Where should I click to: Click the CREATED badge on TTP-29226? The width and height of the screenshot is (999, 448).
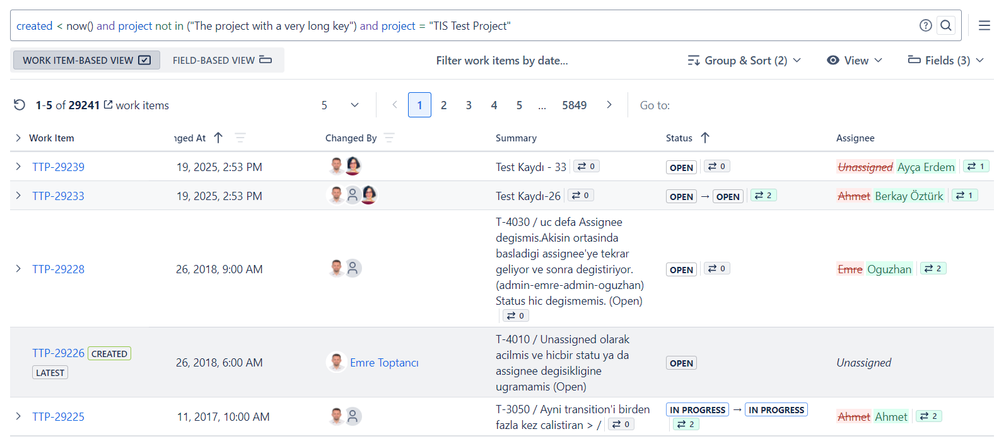pyautogui.click(x=110, y=353)
